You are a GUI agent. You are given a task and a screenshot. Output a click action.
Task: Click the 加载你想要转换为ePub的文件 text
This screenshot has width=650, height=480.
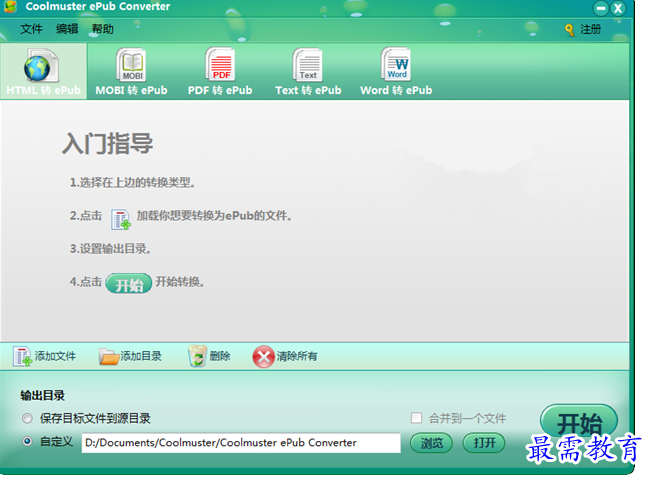point(214,216)
